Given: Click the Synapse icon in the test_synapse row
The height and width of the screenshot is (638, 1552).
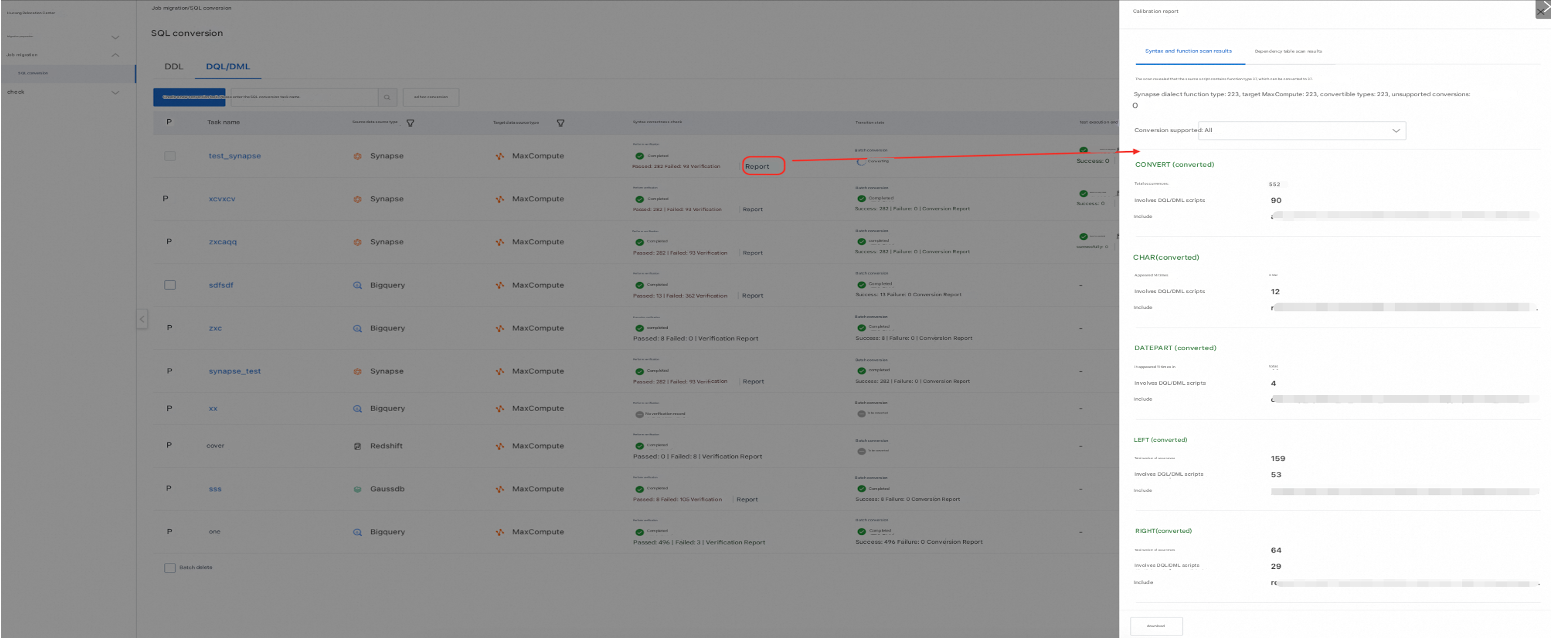Looking at the screenshot, I should pos(358,156).
